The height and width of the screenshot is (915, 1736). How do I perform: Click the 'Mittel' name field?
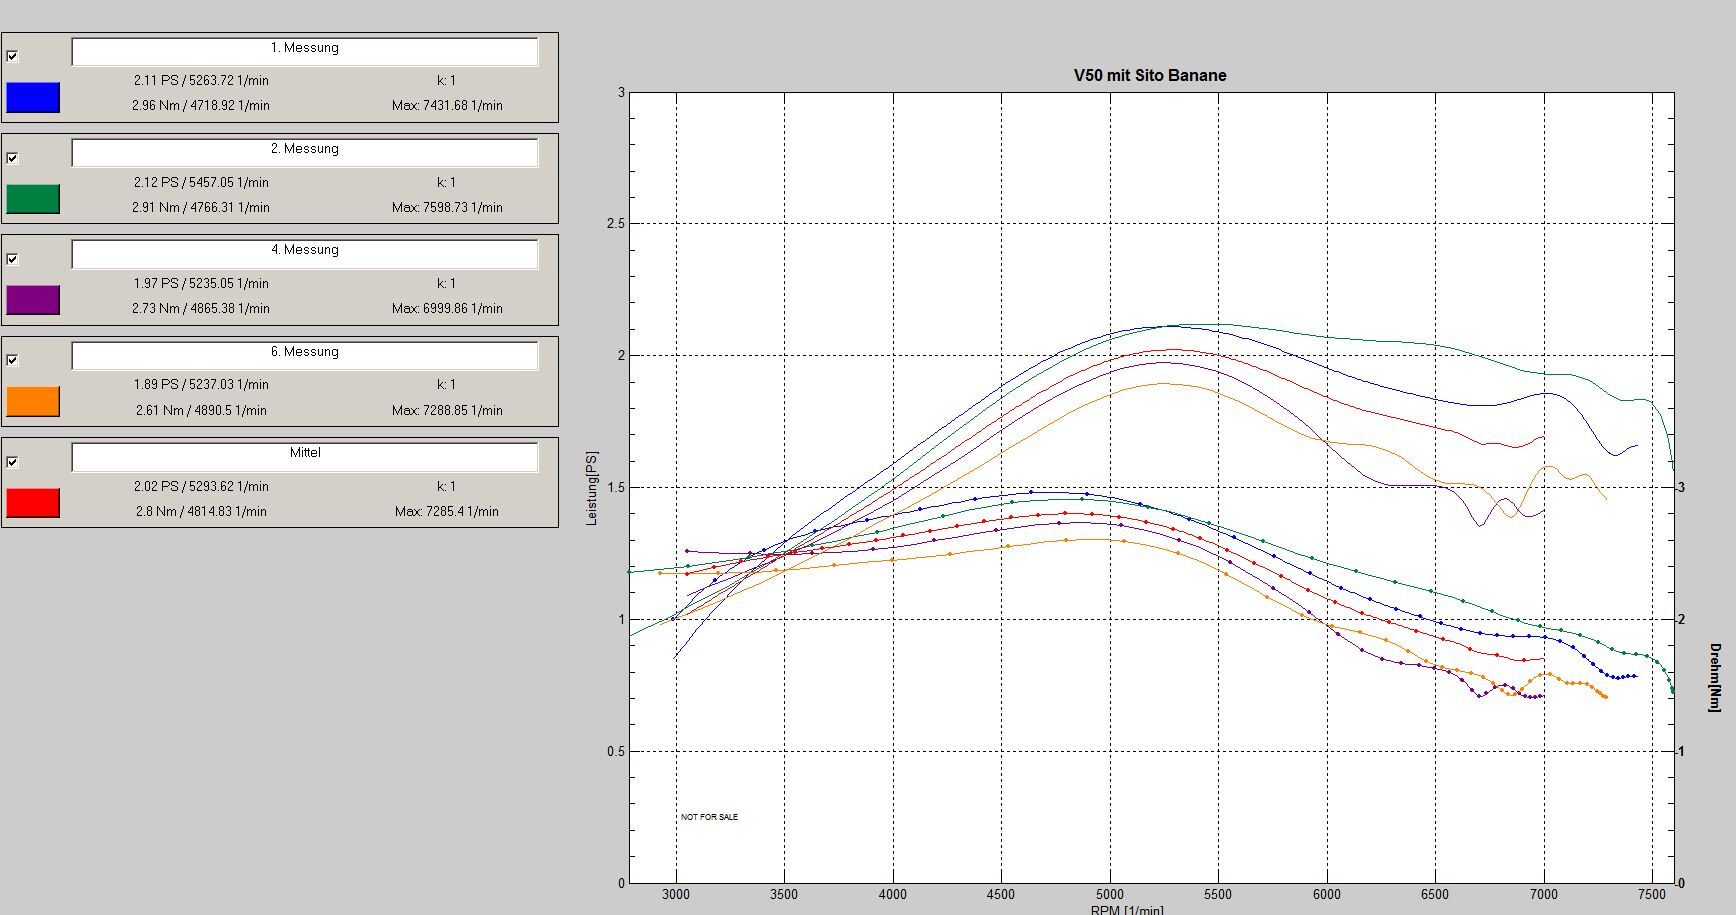pyautogui.click(x=305, y=456)
